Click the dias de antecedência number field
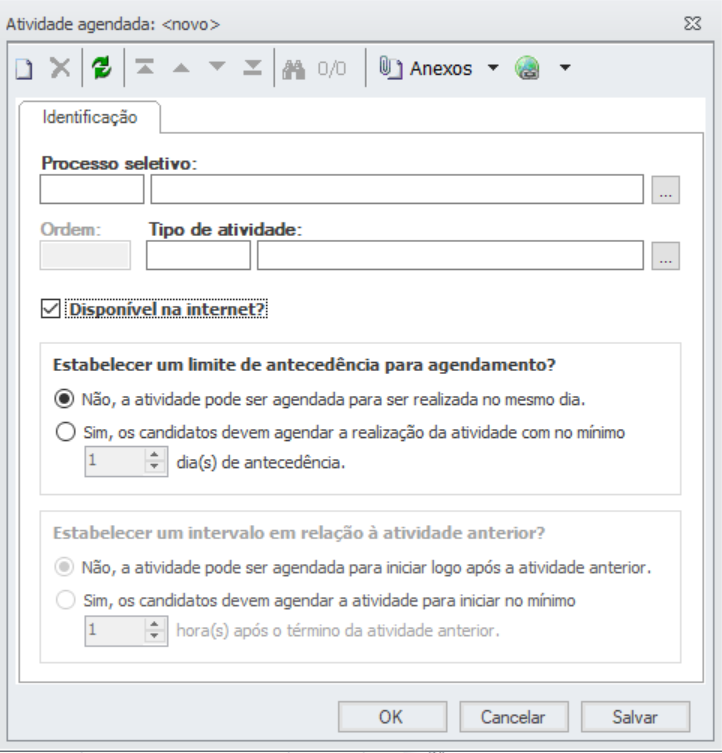The height and width of the screenshot is (753, 722). point(115,462)
